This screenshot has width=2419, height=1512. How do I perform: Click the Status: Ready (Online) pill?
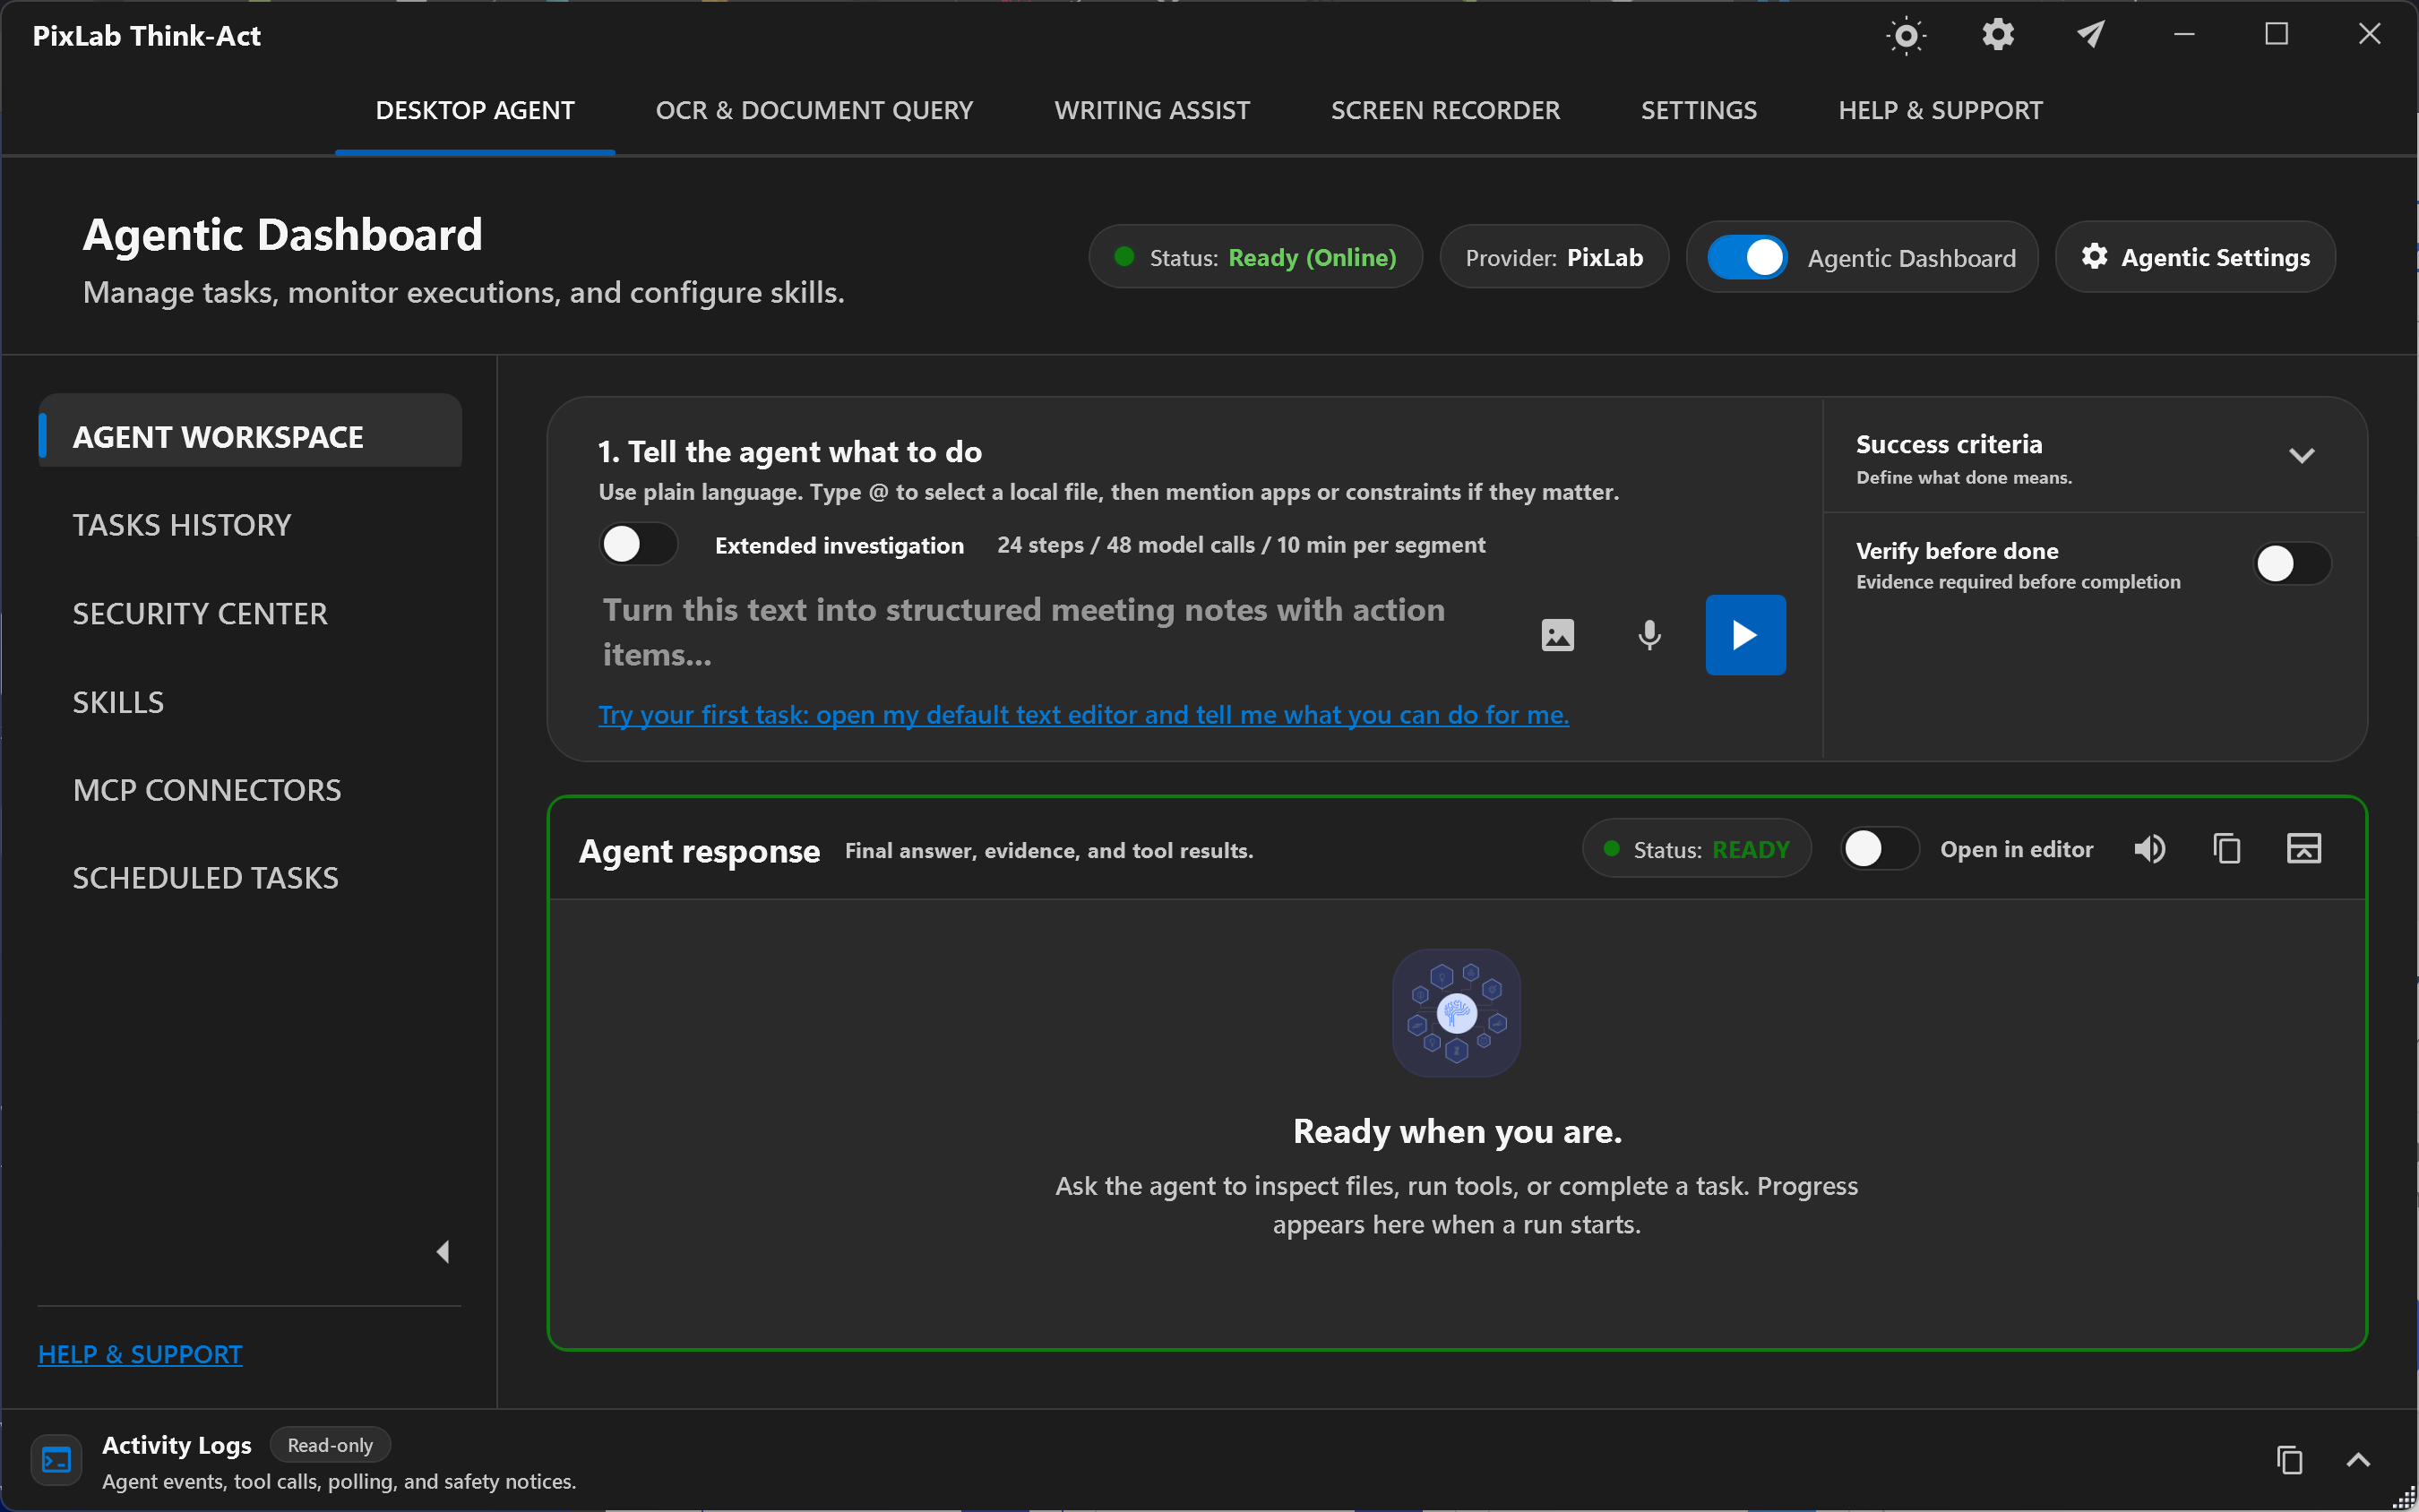(x=1255, y=257)
